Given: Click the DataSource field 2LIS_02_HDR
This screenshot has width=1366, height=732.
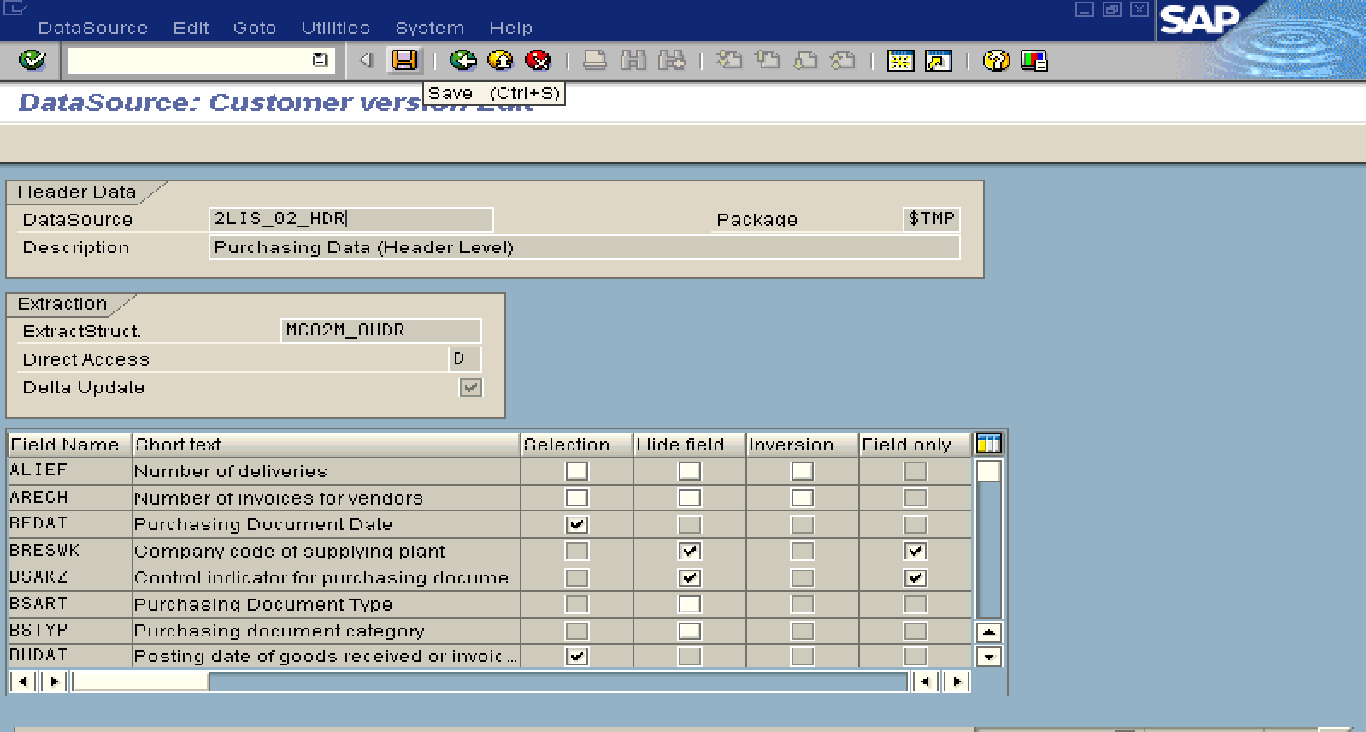Looking at the screenshot, I should (x=351, y=219).
